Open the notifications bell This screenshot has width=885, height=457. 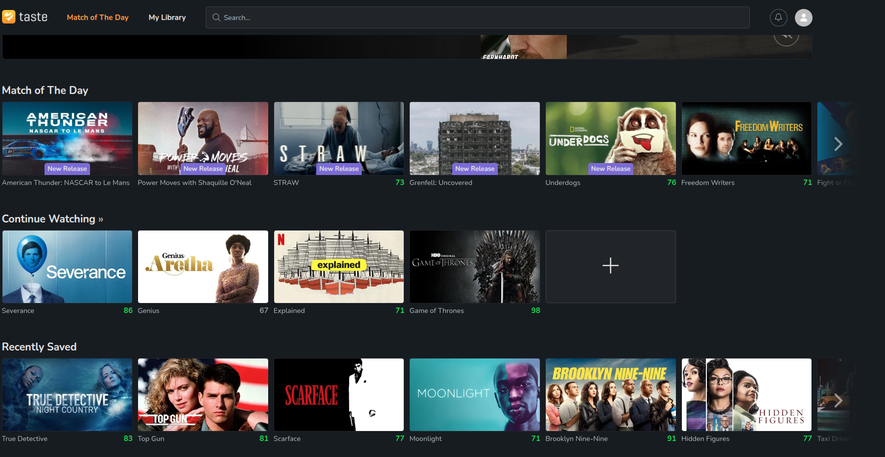click(778, 18)
